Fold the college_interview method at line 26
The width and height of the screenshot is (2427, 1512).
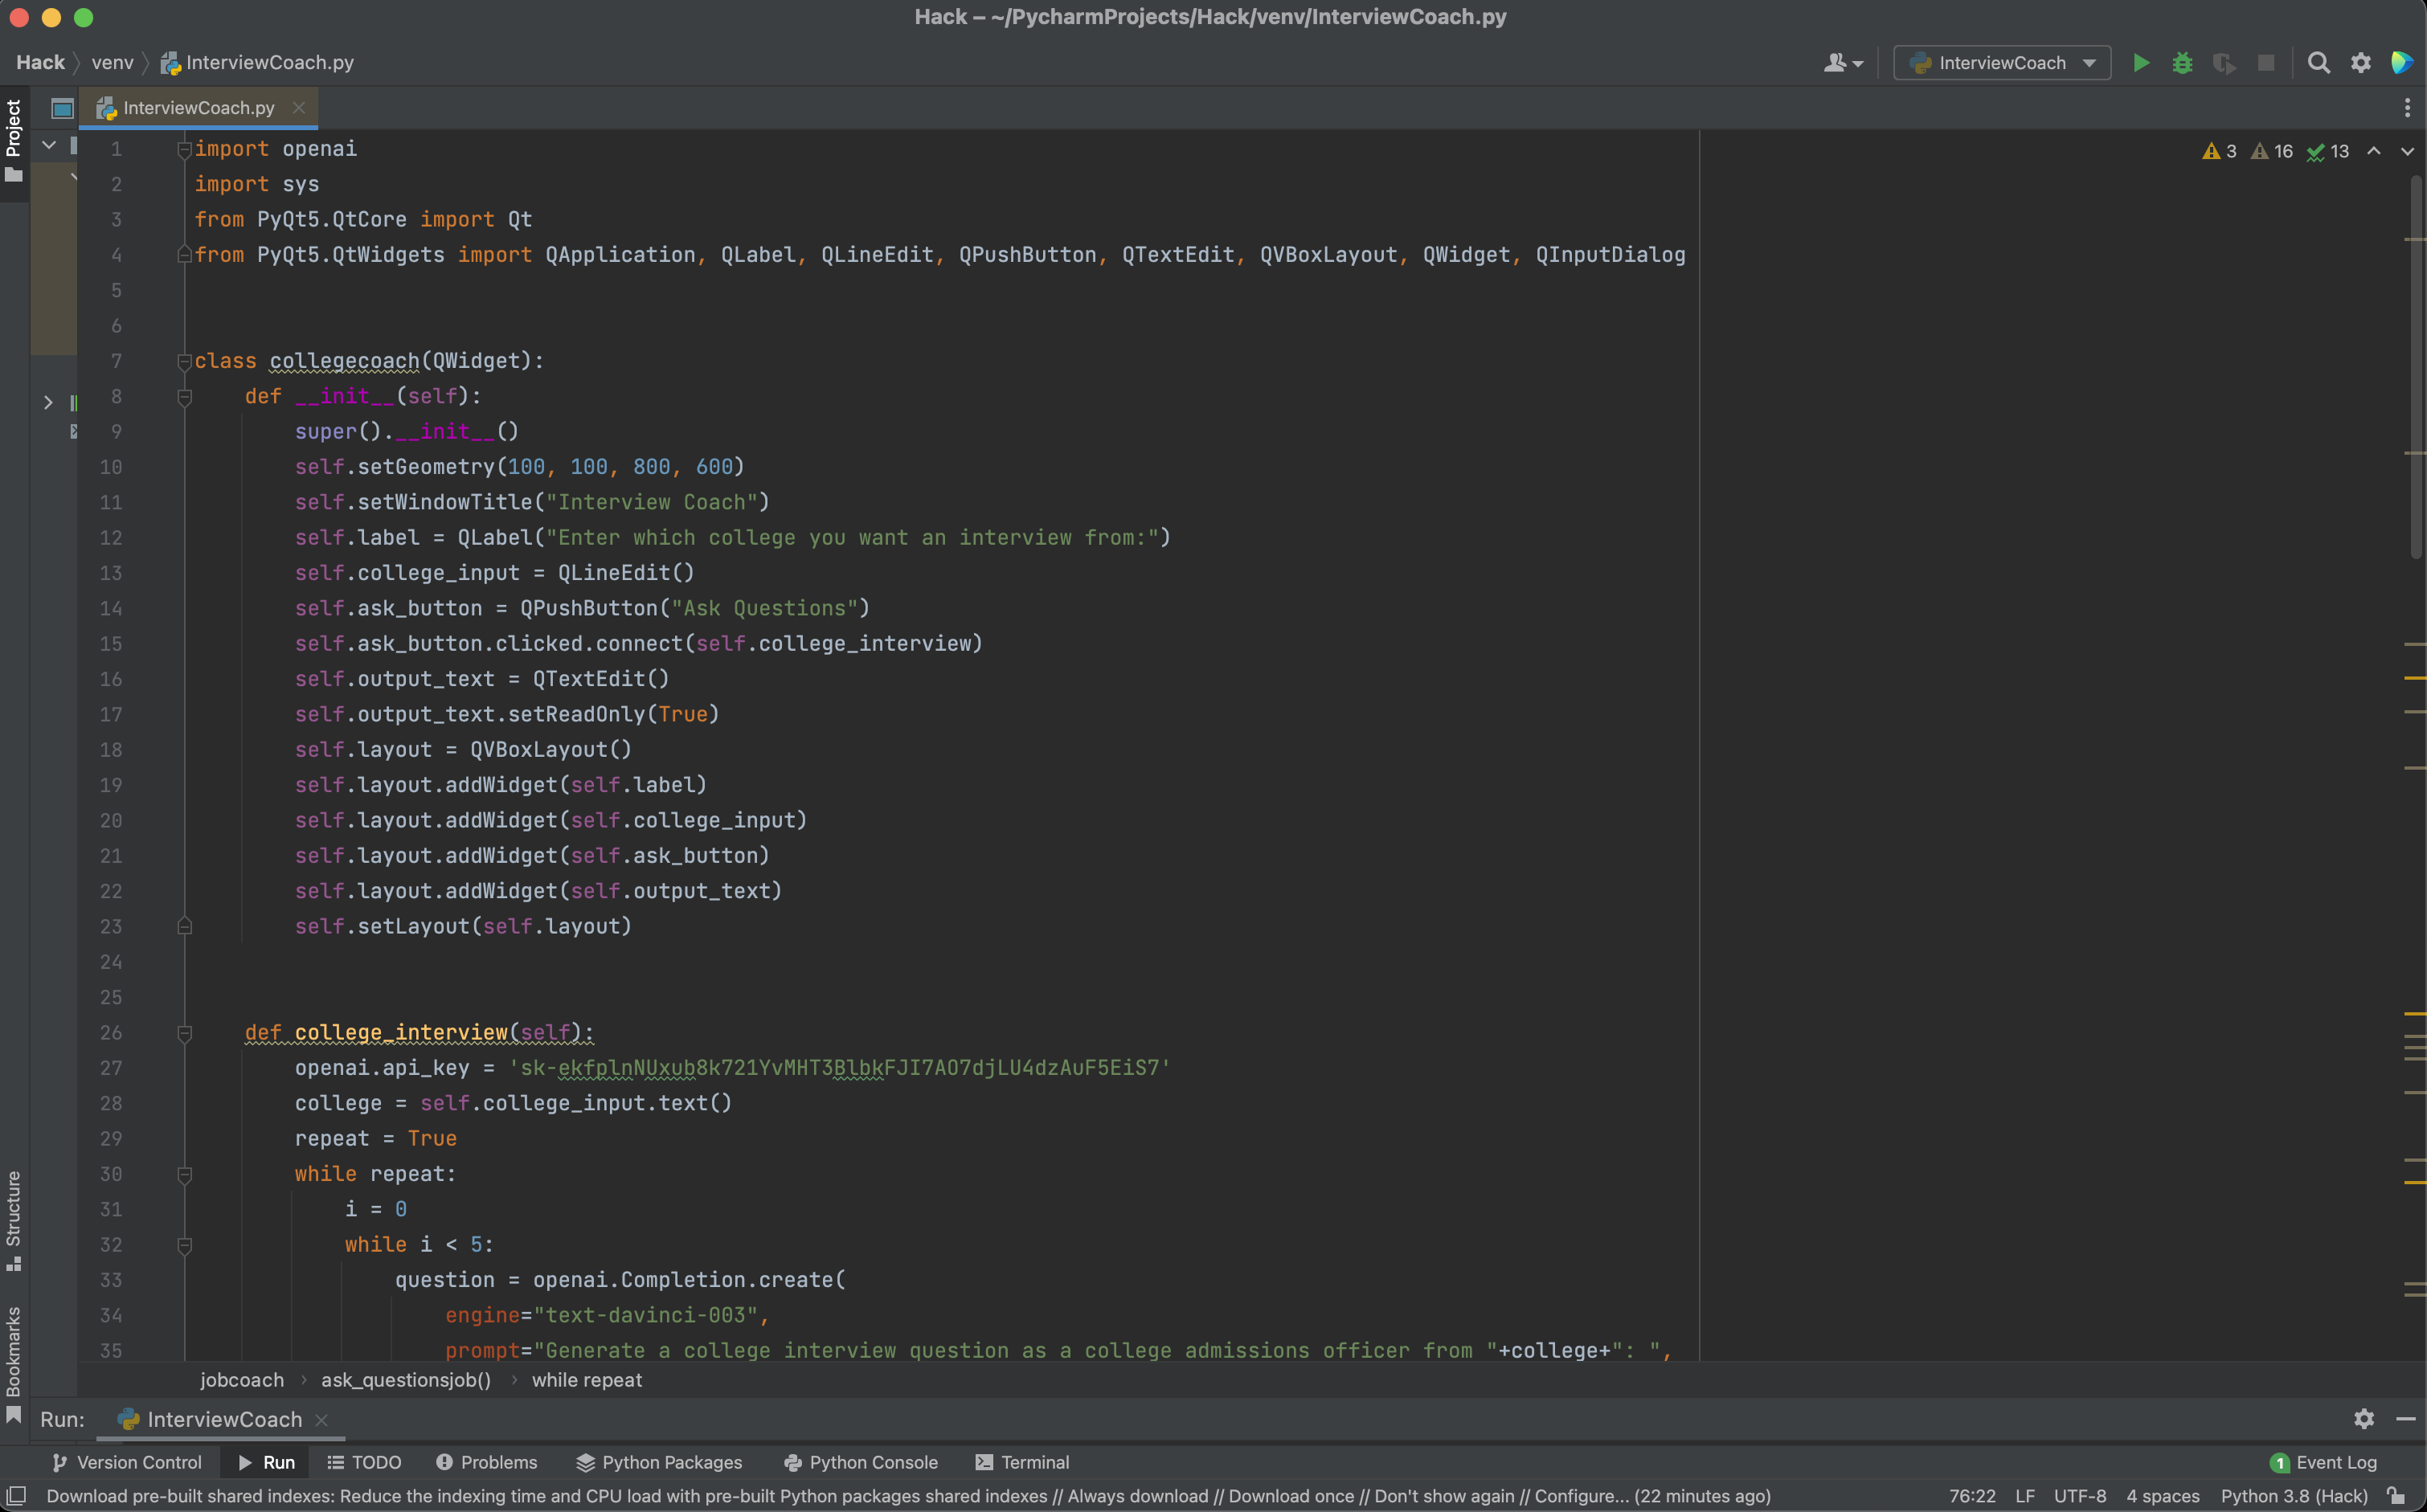pyautogui.click(x=184, y=1033)
